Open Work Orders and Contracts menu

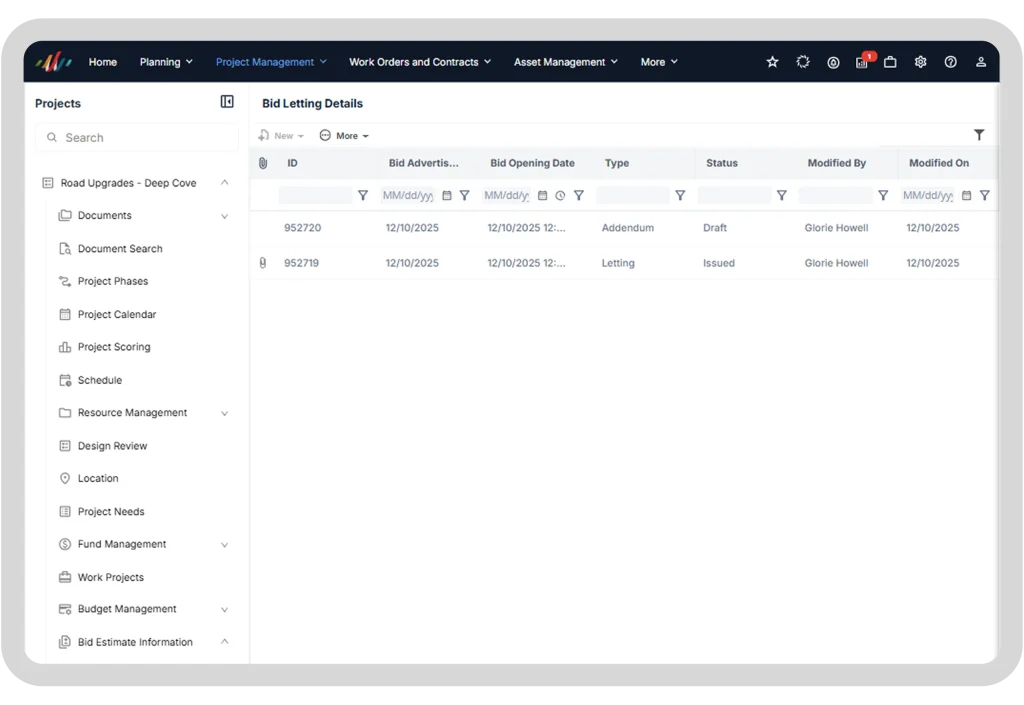[x=420, y=62]
